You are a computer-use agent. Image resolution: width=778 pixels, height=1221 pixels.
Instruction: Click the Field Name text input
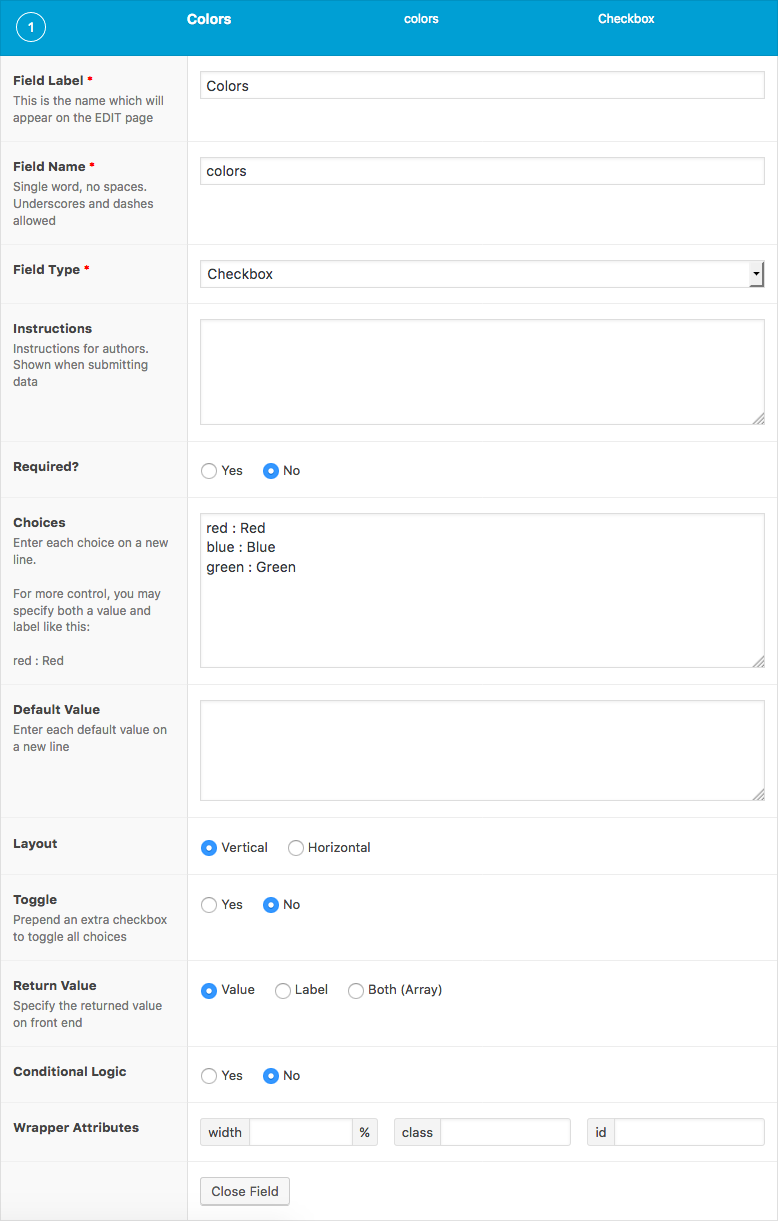(x=482, y=171)
